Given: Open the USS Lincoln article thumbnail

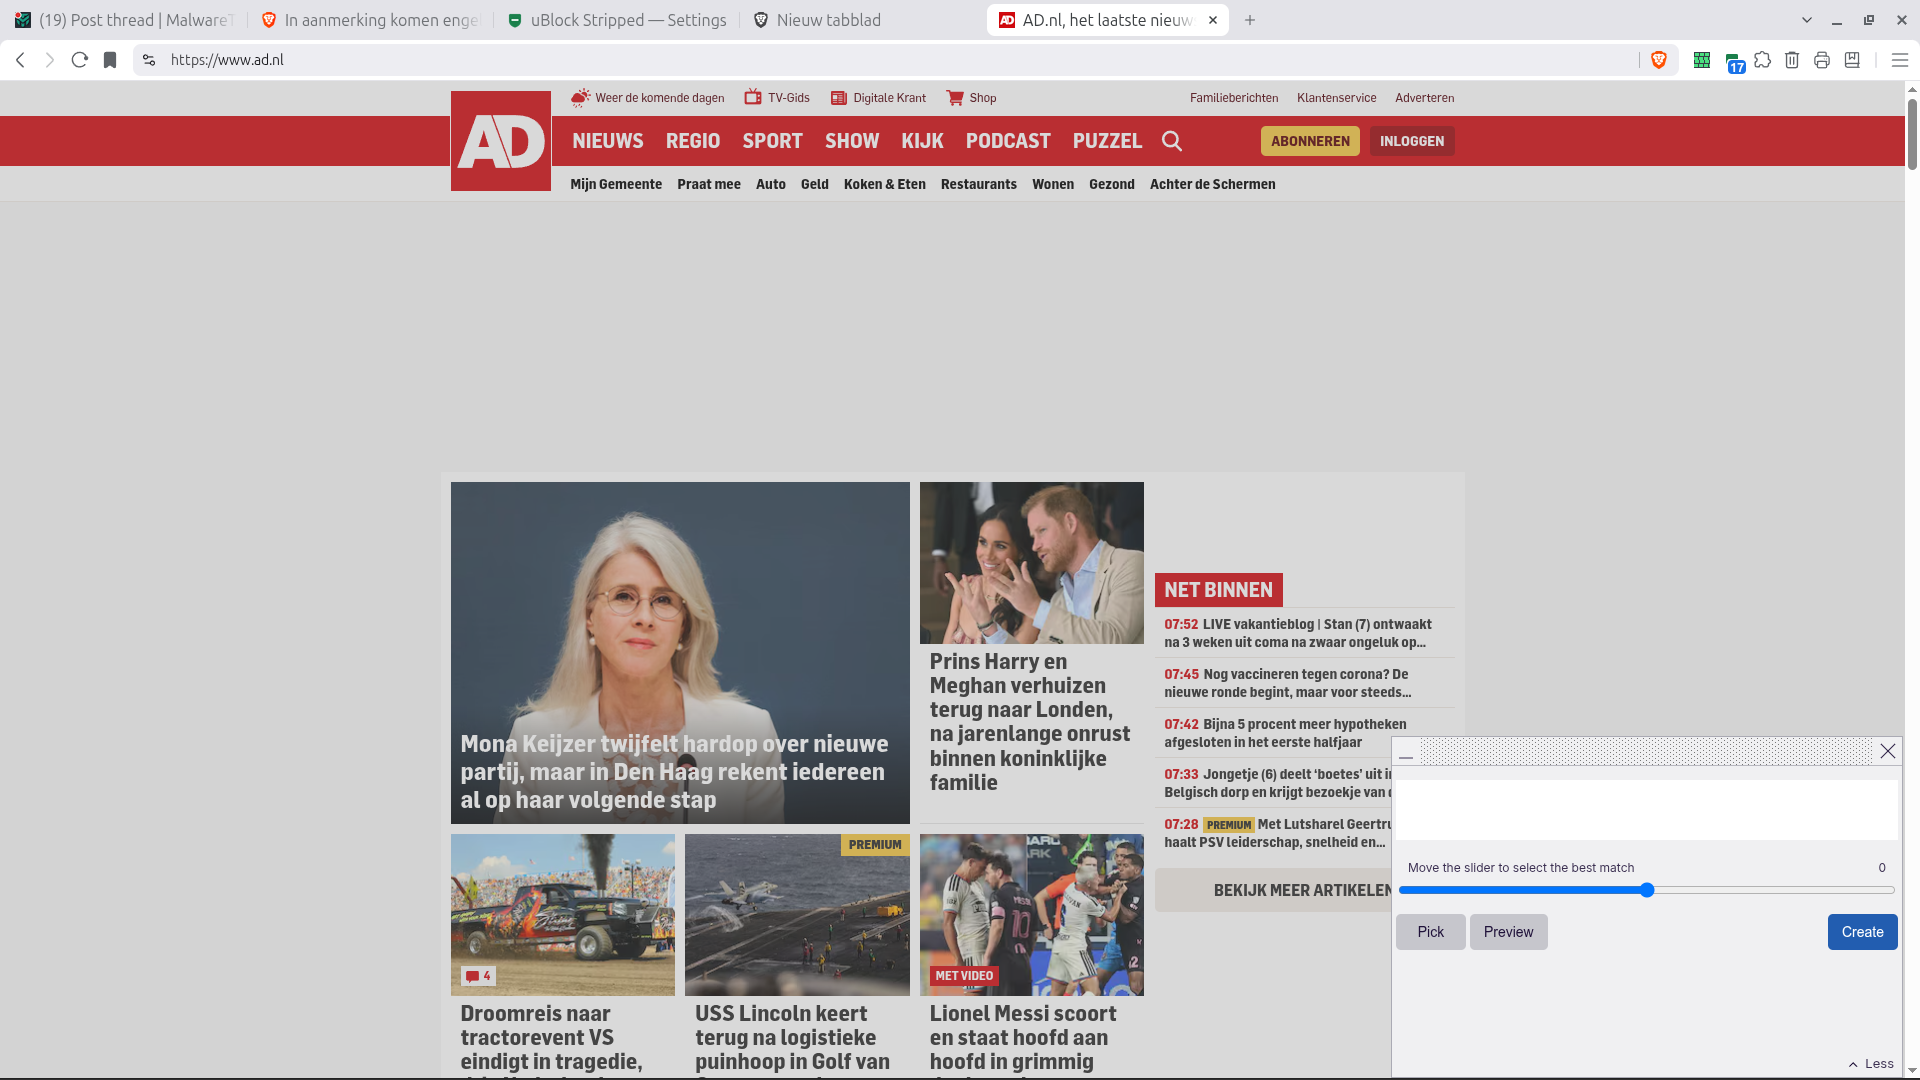Looking at the screenshot, I should (797, 915).
